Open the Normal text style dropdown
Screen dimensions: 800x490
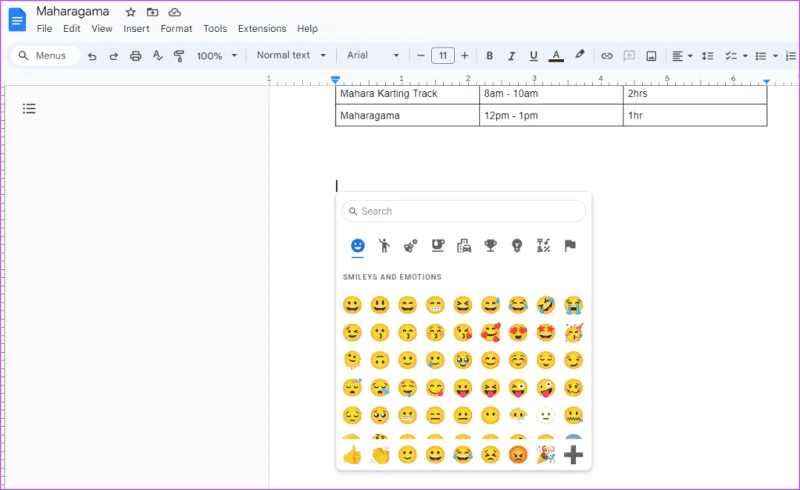(291, 55)
